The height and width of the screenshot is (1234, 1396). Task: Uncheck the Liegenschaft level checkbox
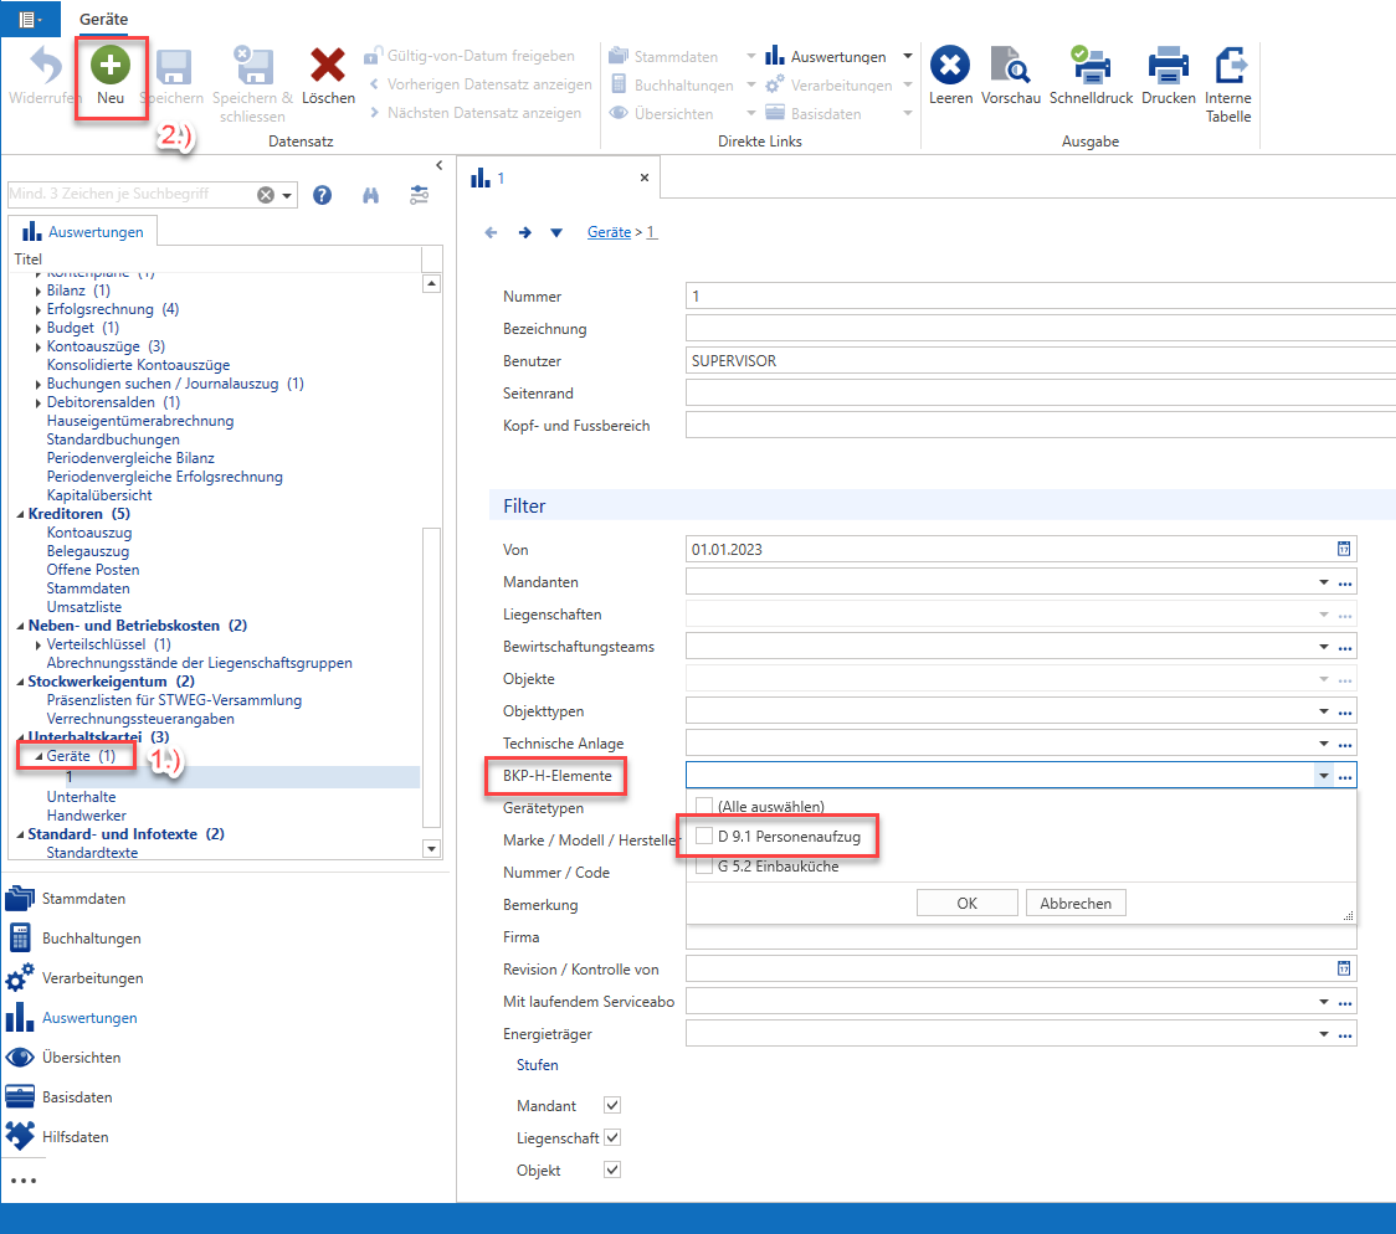612,1138
